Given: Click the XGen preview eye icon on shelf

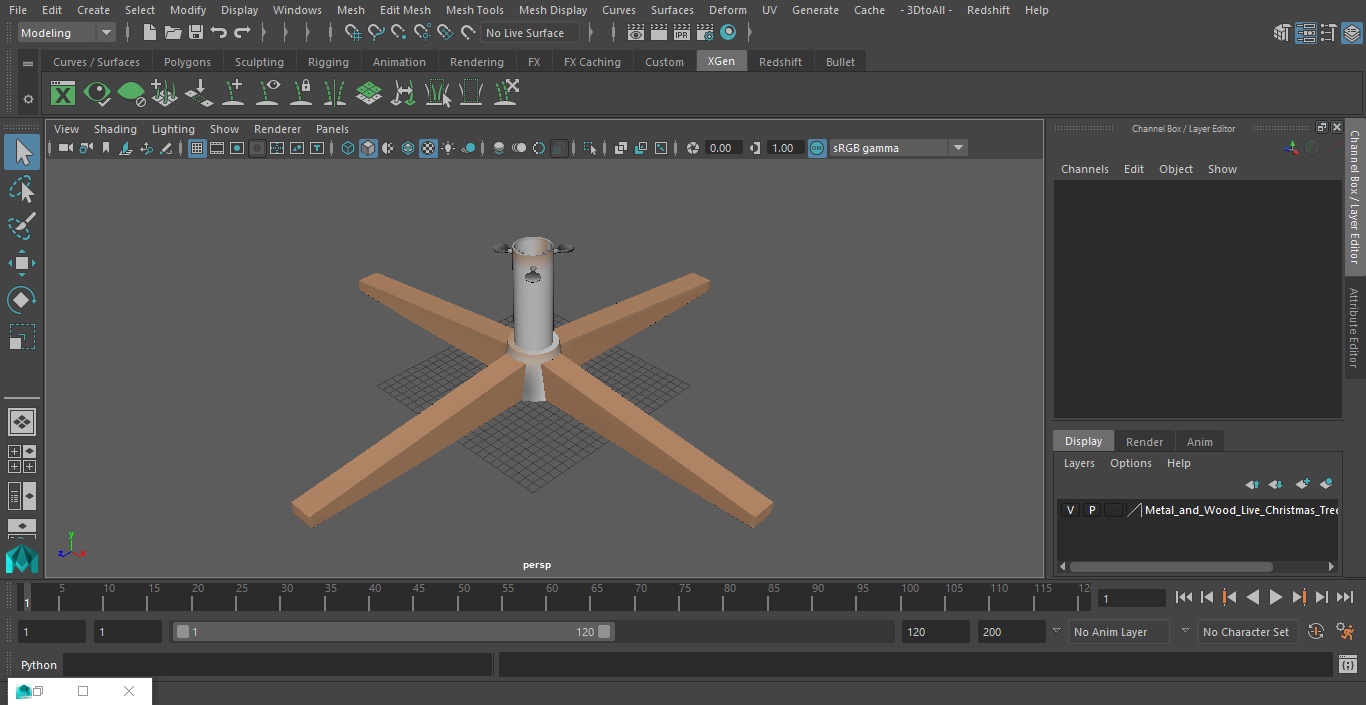Looking at the screenshot, I should [97, 94].
